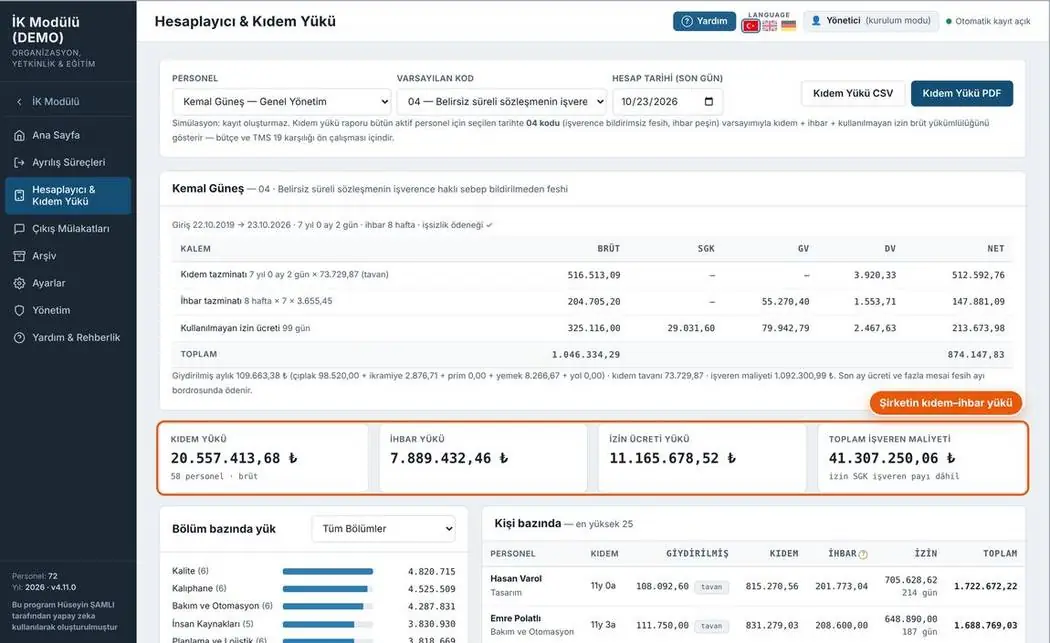Click the Toplam İşveren Maliyeti value 41.307.250,06 ₺
The image size is (1050, 643).
(x=892, y=459)
